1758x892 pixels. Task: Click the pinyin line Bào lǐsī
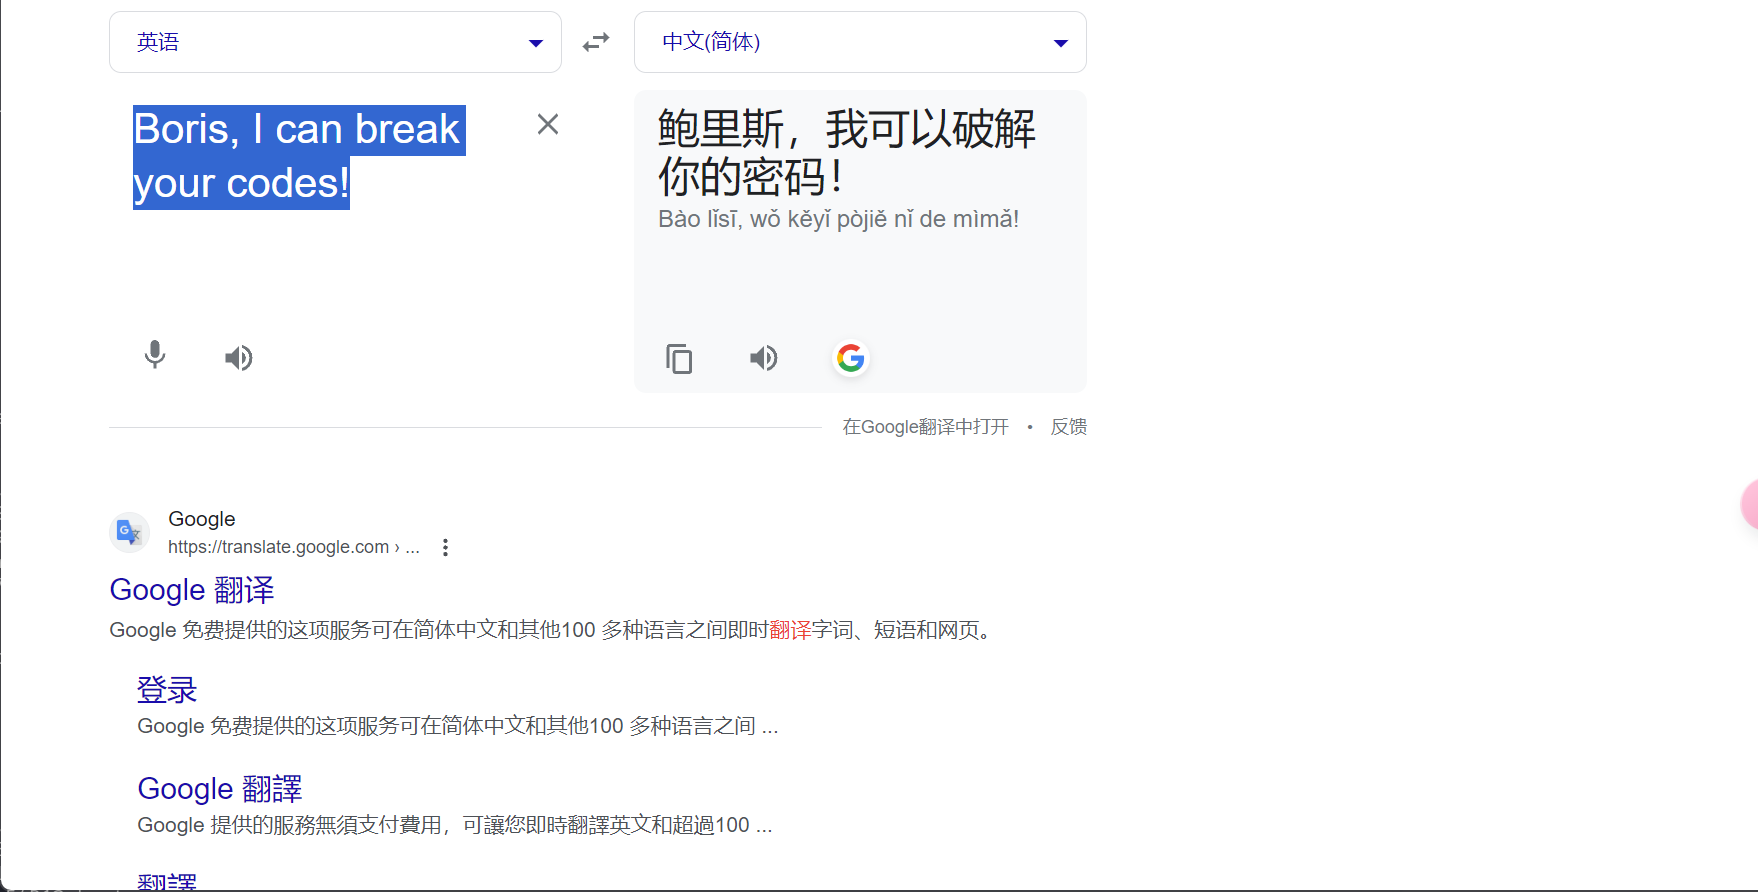click(x=838, y=219)
